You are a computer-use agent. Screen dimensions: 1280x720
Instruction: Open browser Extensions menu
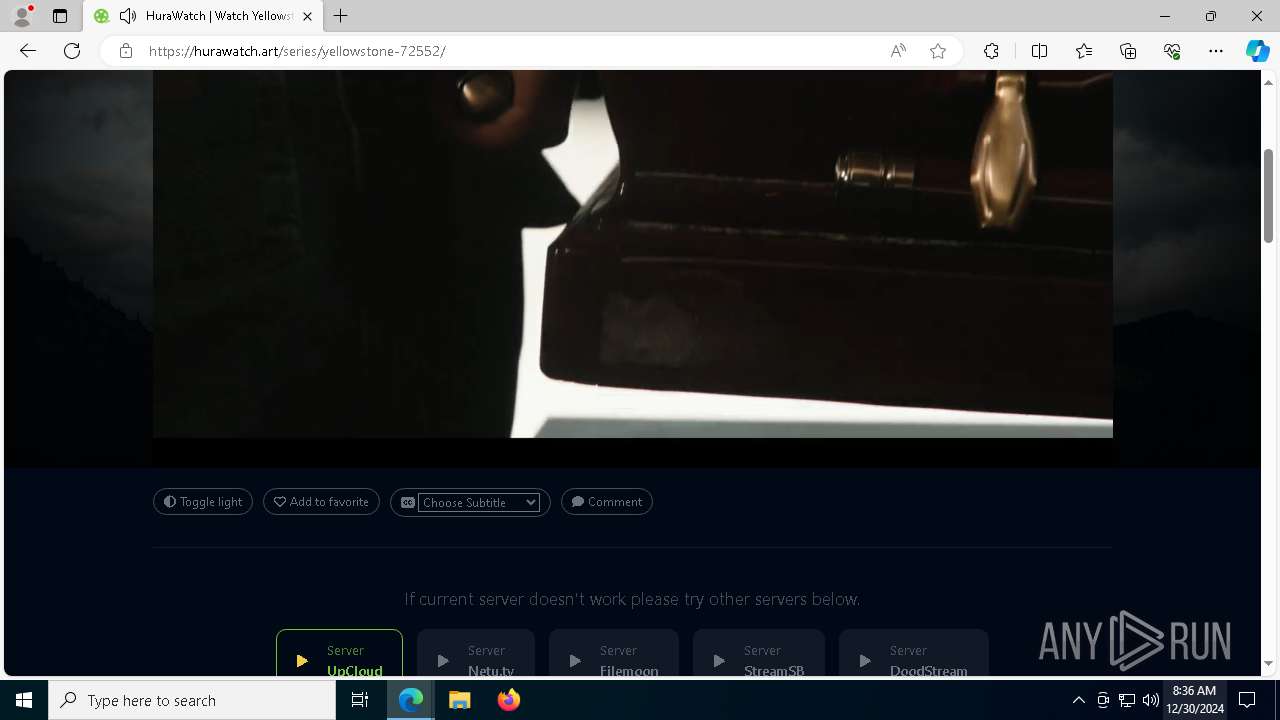991,51
